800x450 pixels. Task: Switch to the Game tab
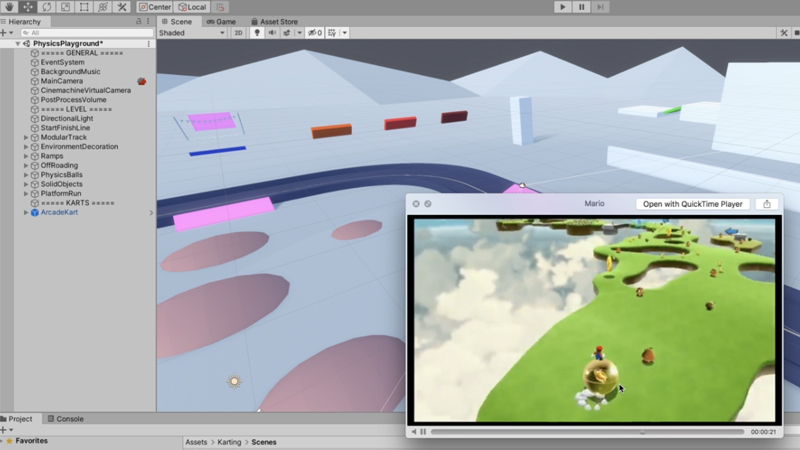(221, 21)
